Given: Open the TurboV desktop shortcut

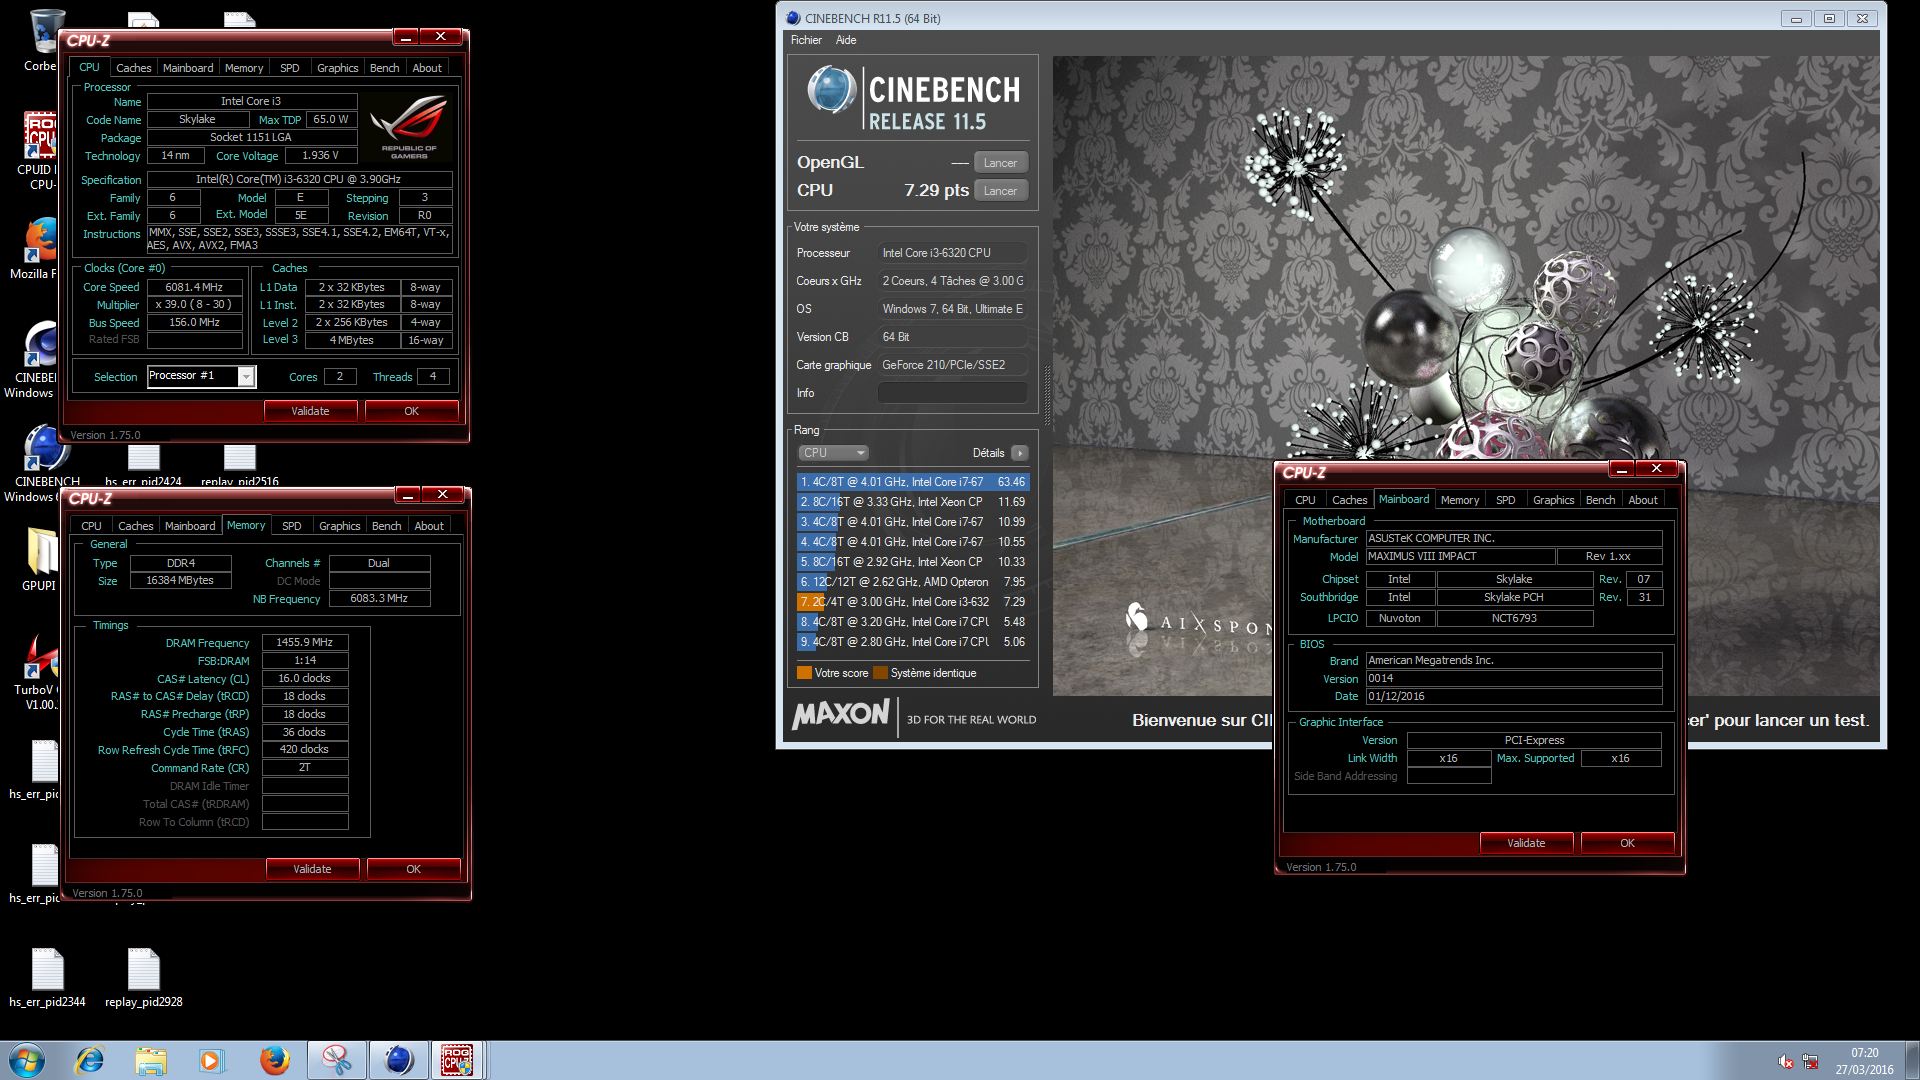Looking at the screenshot, I should pyautogui.click(x=38, y=672).
